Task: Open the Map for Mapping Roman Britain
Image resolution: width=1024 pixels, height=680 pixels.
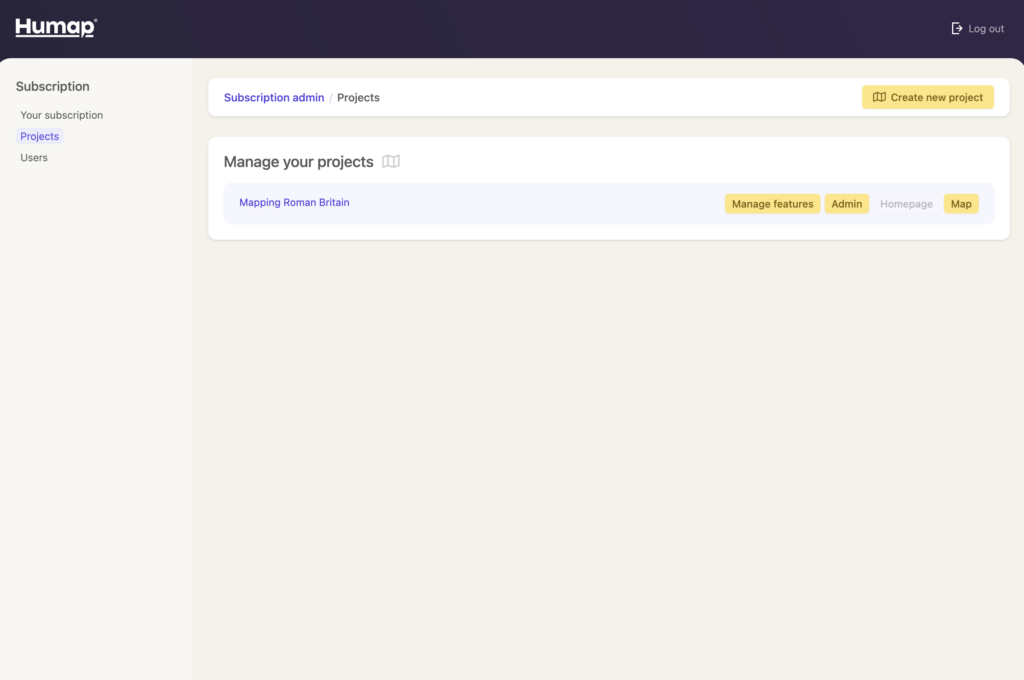Action: pyautogui.click(x=961, y=204)
